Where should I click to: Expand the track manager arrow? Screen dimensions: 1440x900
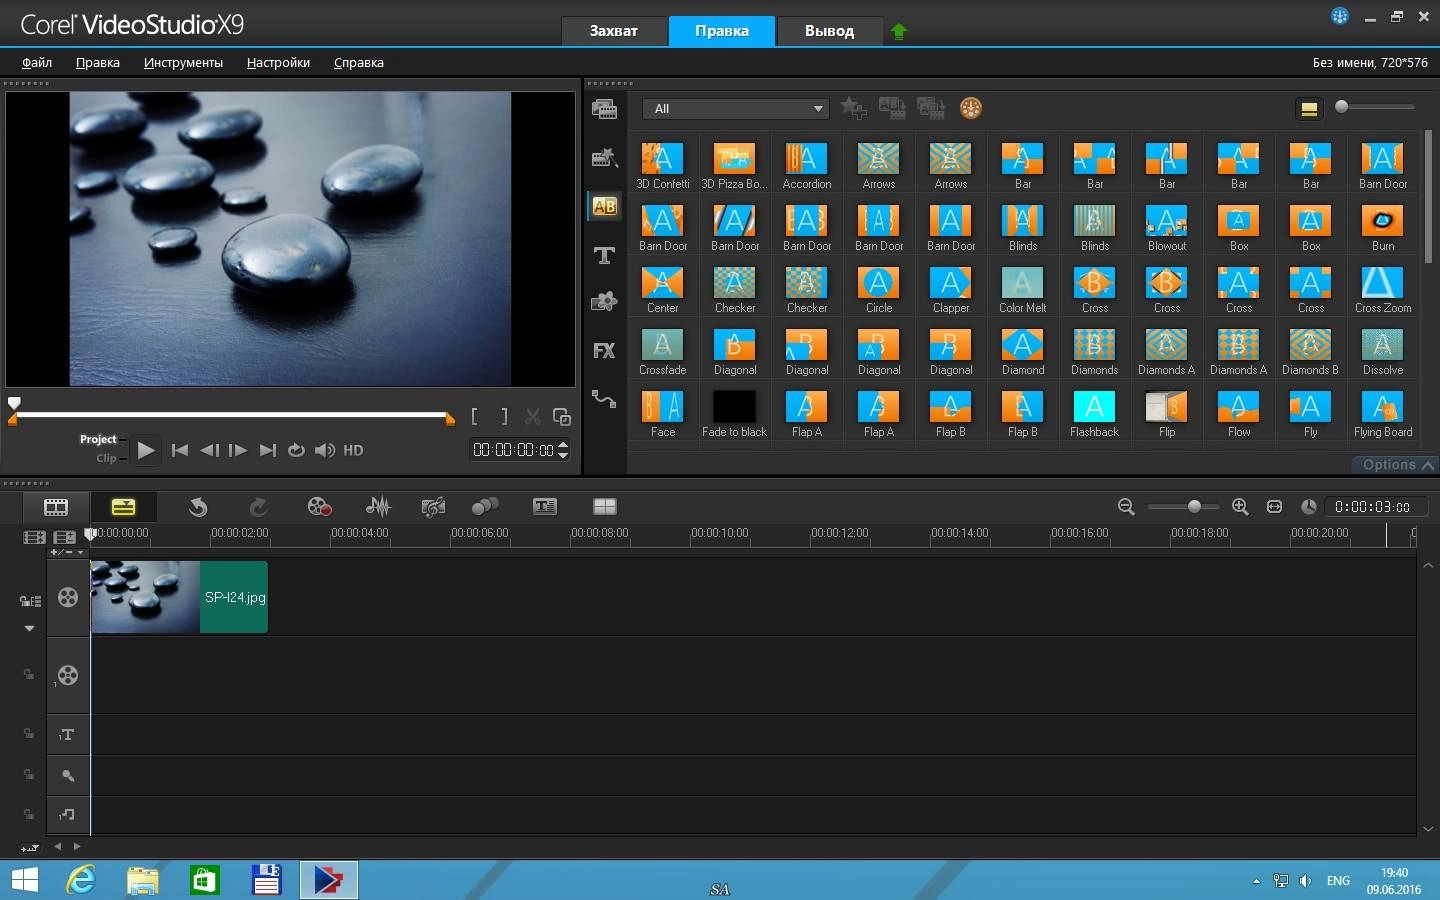click(x=29, y=629)
